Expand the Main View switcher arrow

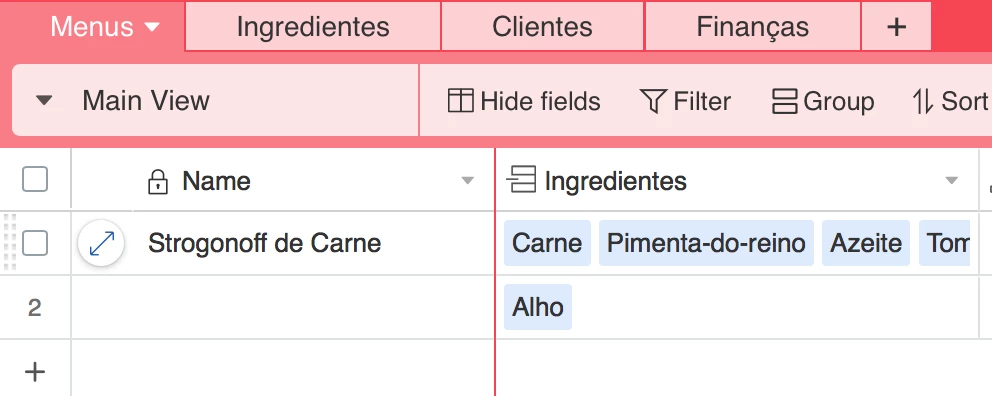[44, 101]
